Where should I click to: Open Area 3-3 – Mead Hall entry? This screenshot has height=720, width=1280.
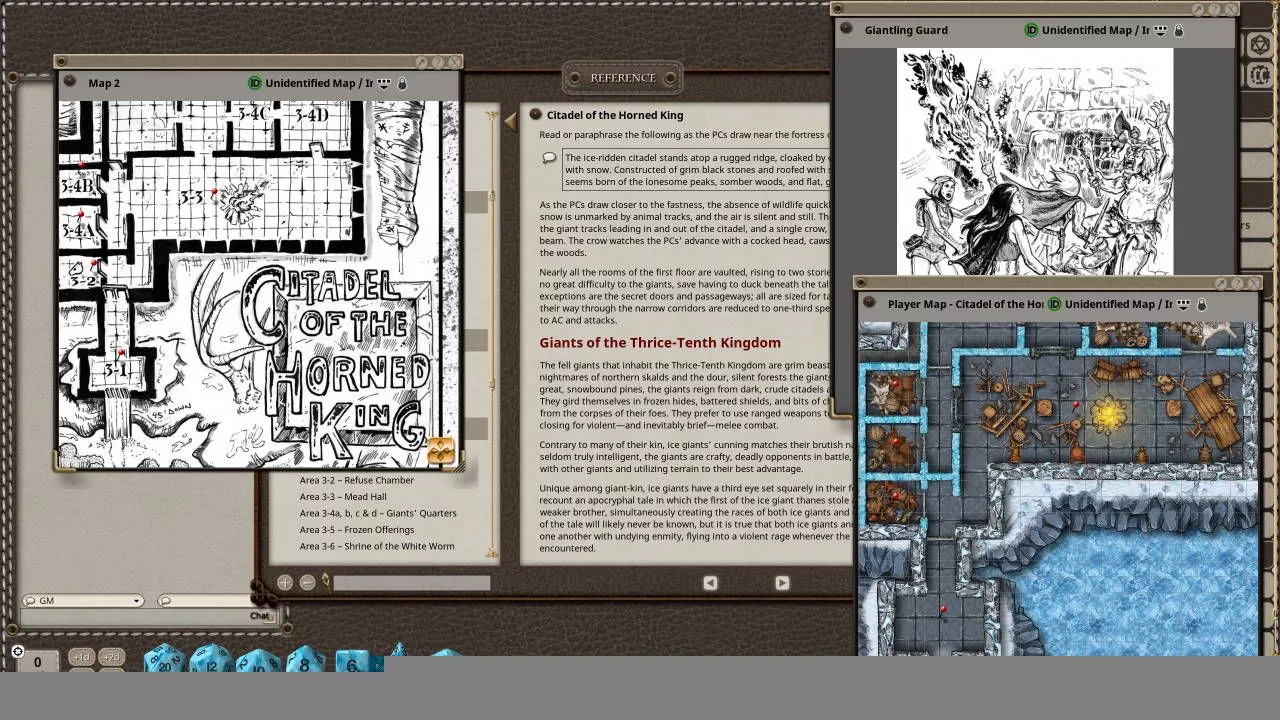[x=343, y=497]
